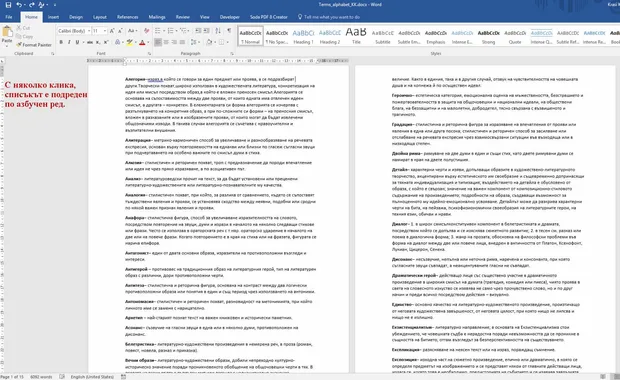The width and height of the screenshot is (620, 380).
Task: Decrease font size with Shrink Font
Action: 120,31
